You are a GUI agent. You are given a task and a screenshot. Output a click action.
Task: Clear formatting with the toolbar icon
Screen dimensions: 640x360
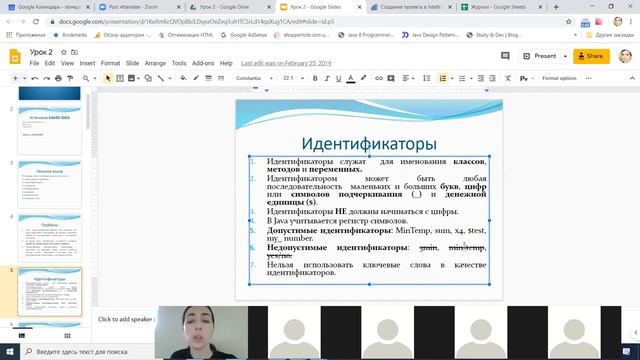tap(508, 78)
